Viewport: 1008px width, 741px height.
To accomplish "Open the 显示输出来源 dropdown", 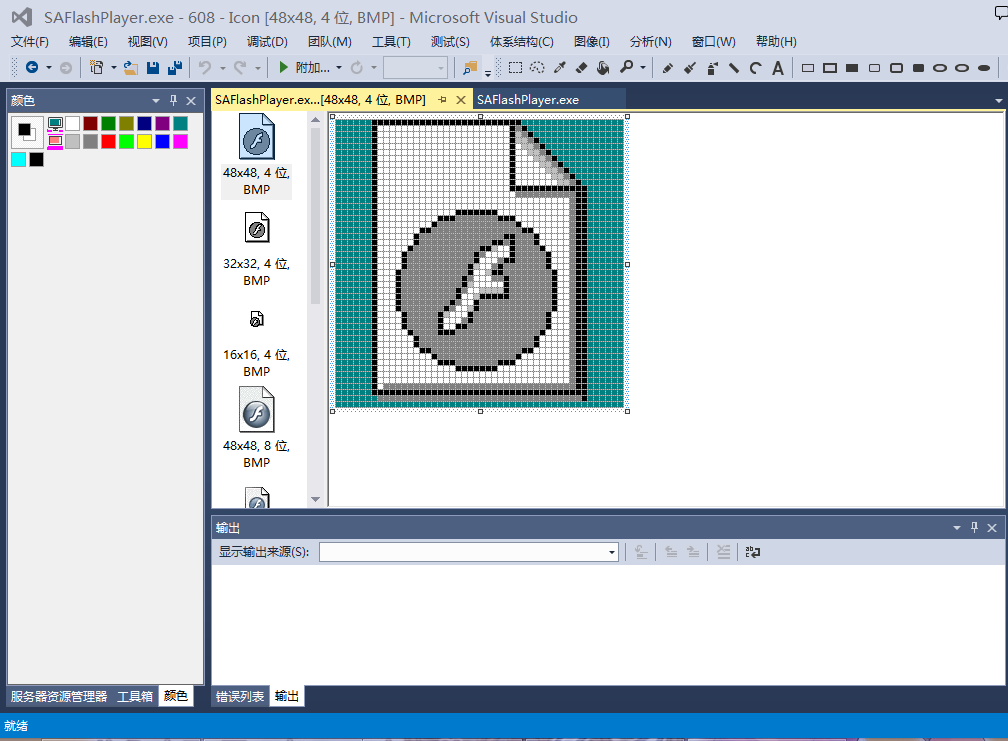I will tap(611, 552).
